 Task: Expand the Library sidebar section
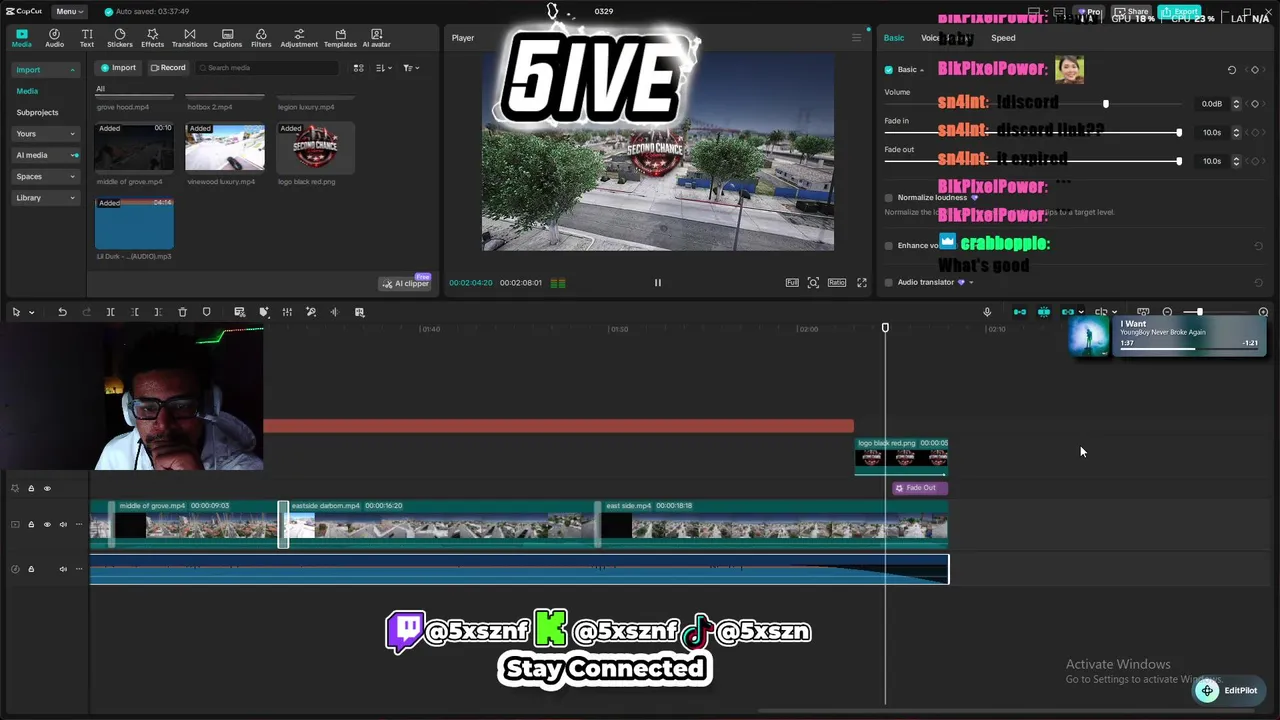tap(45, 198)
